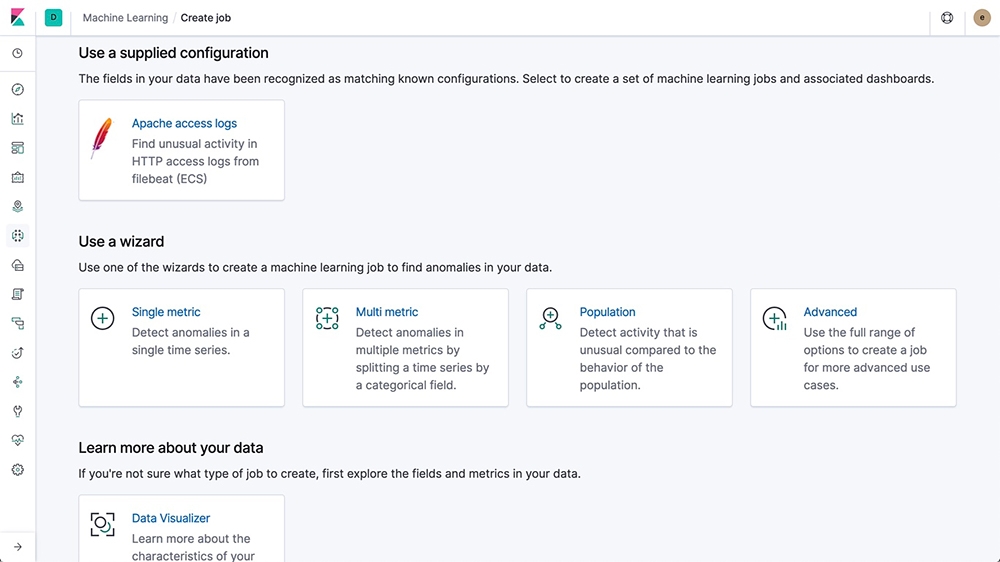Click the help lifebuoy icon
The height and width of the screenshot is (562, 1000).
[947, 18]
